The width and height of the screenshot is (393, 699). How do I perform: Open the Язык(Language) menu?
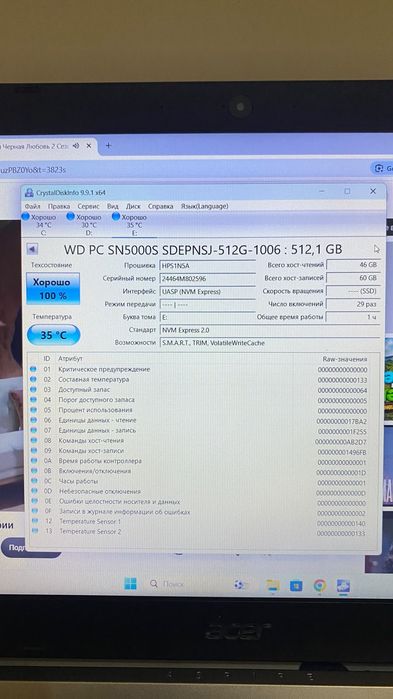coord(205,206)
